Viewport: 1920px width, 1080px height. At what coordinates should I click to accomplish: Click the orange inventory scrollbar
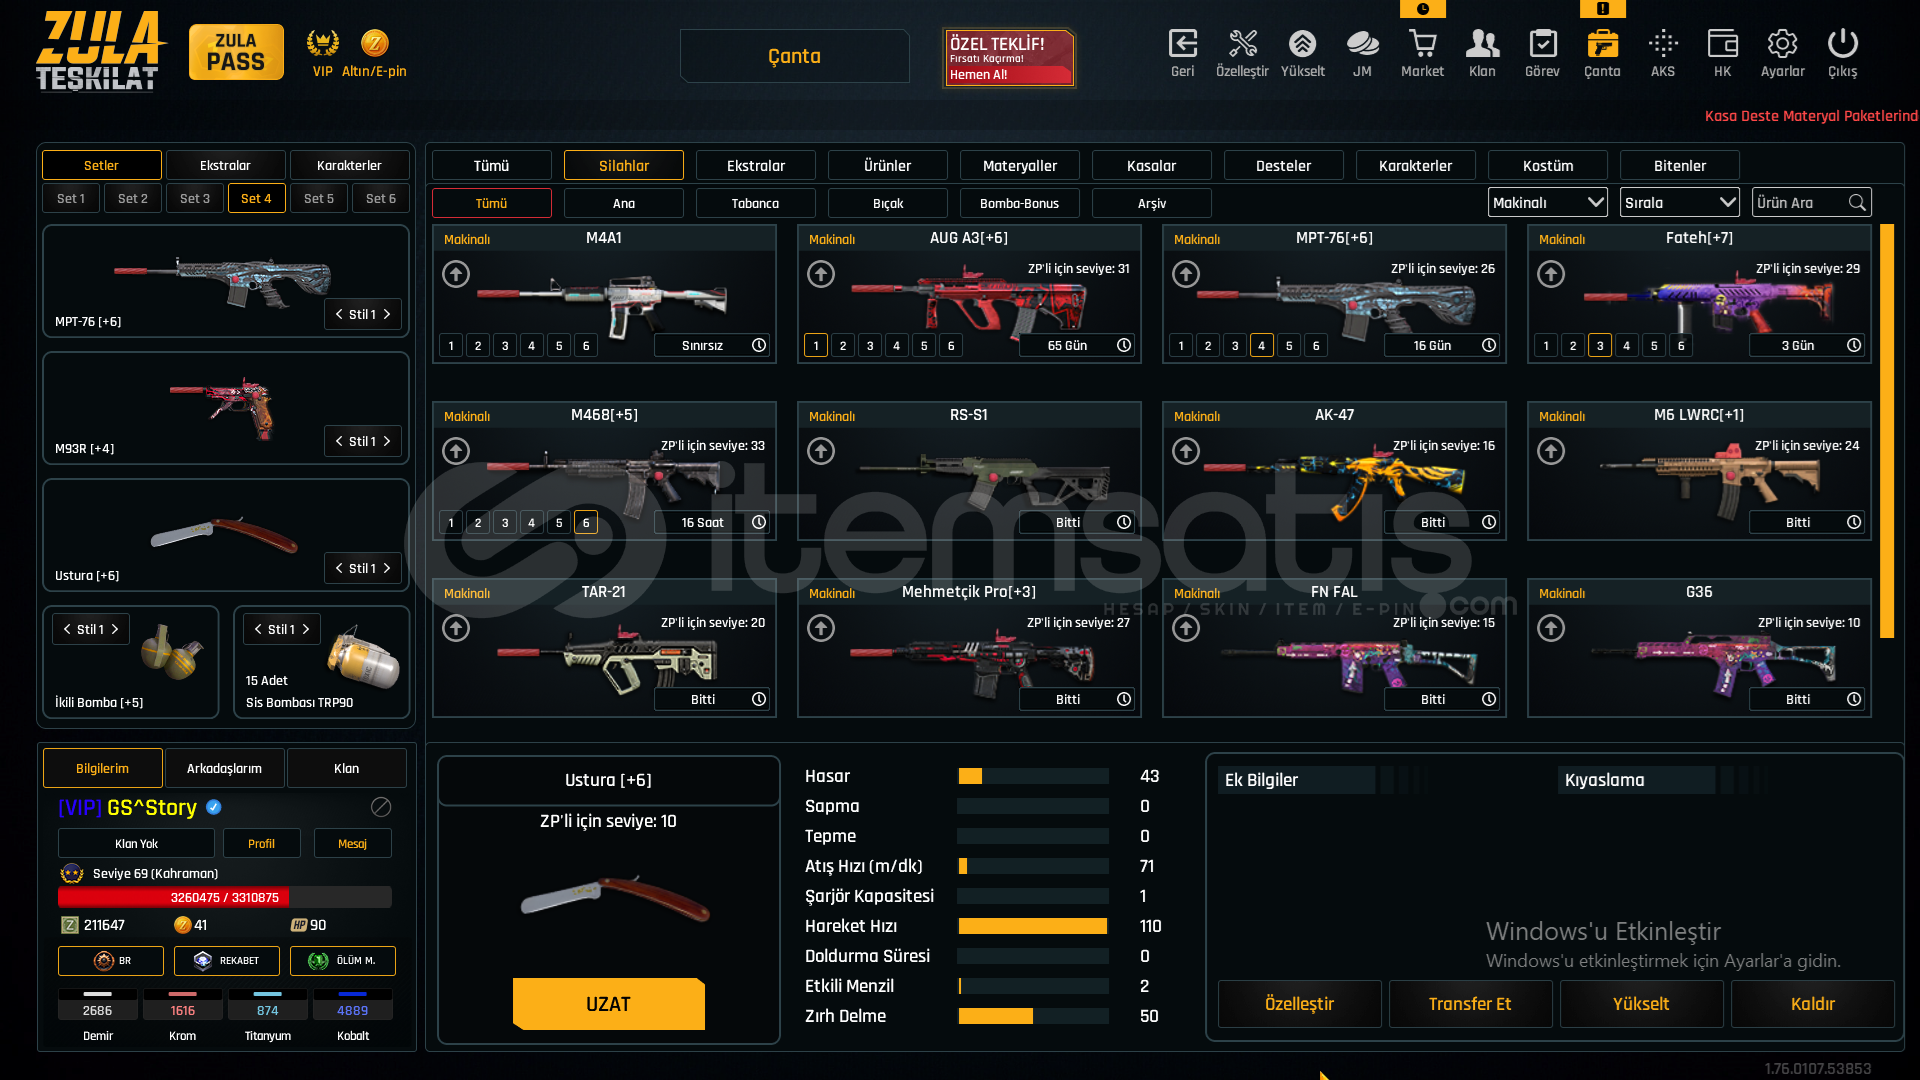tap(1887, 430)
